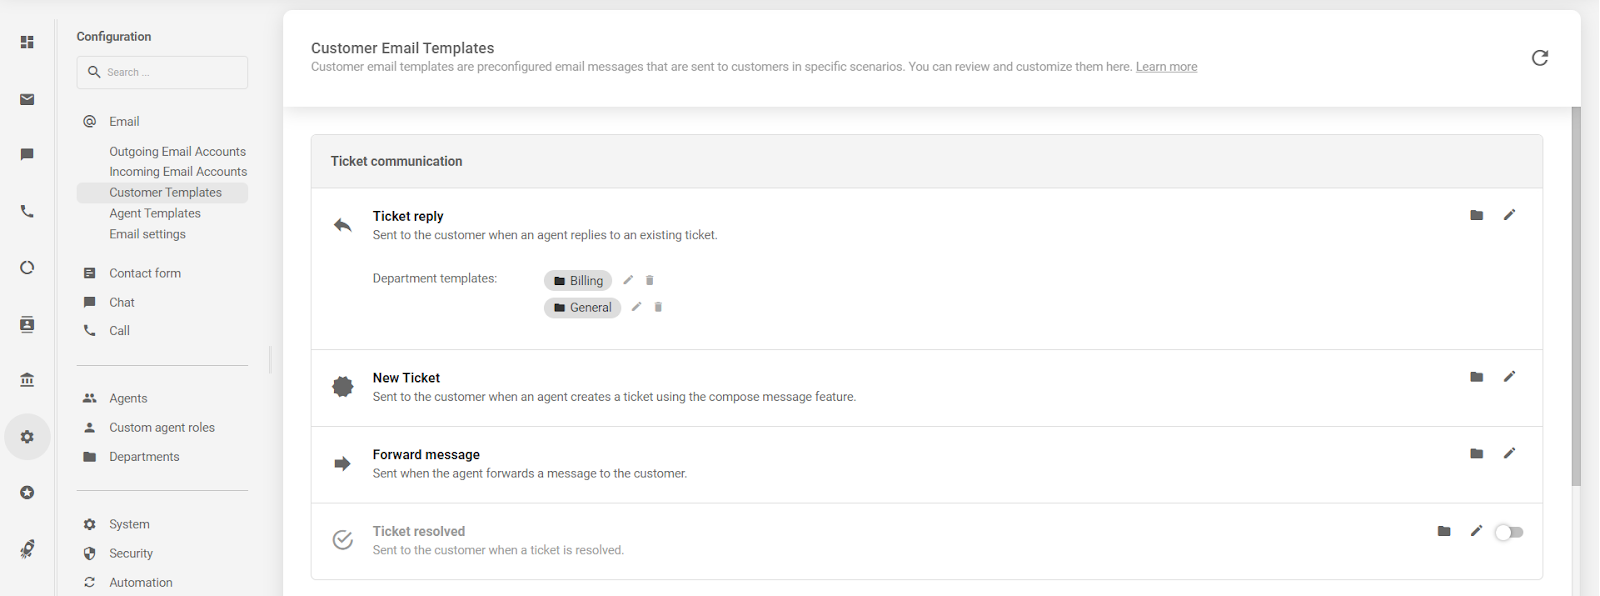Edit the Forward message template
This screenshot has height=596, width=1600.
coord(1509,454)
